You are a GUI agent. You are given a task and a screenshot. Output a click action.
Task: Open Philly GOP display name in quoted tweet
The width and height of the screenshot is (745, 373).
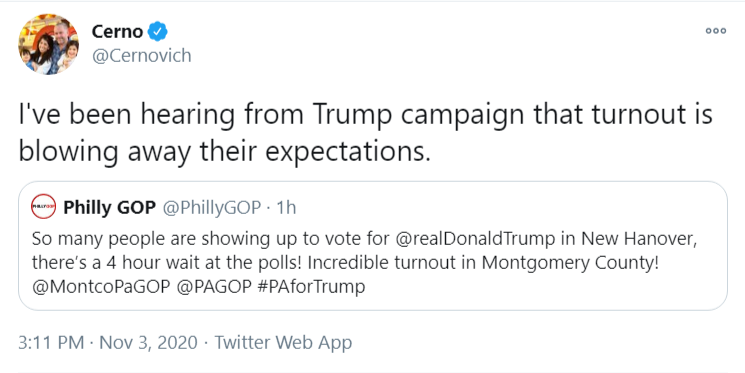point(109,207)
